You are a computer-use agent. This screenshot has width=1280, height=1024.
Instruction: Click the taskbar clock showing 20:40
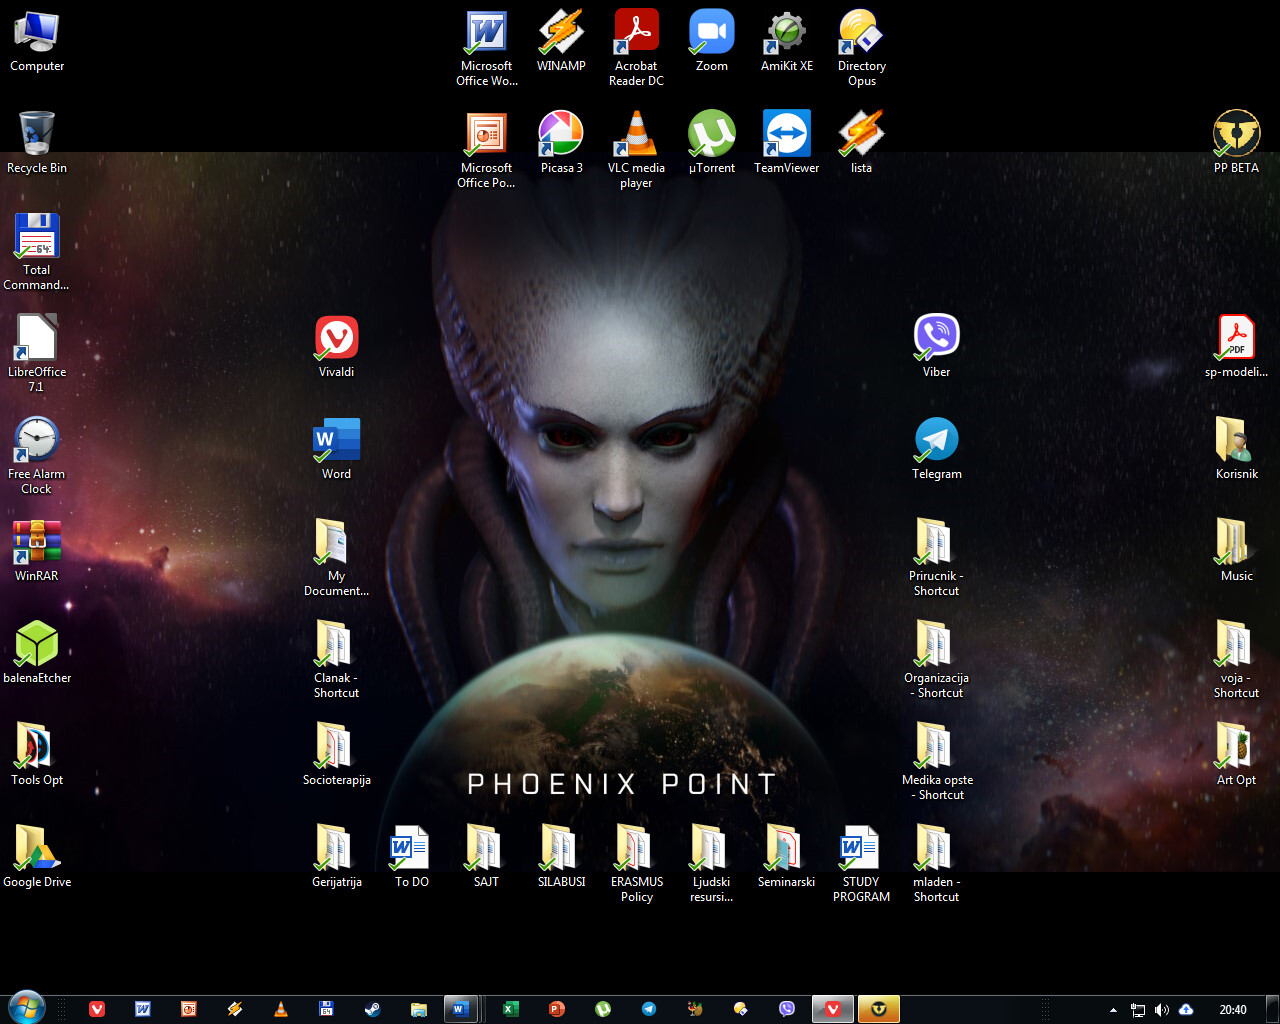[x=1232, y=1010]
